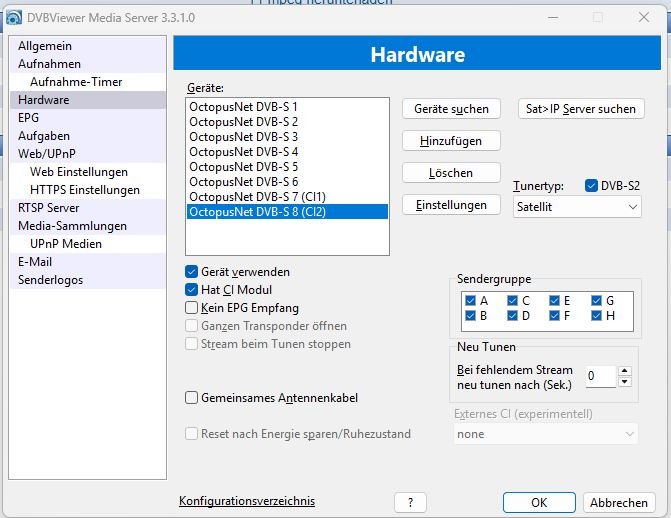Image resolution: width=671 pixels, height=518 pixels.
Task: Open the Tunertyp Satellit dropdown
Action: click(576, 206)
